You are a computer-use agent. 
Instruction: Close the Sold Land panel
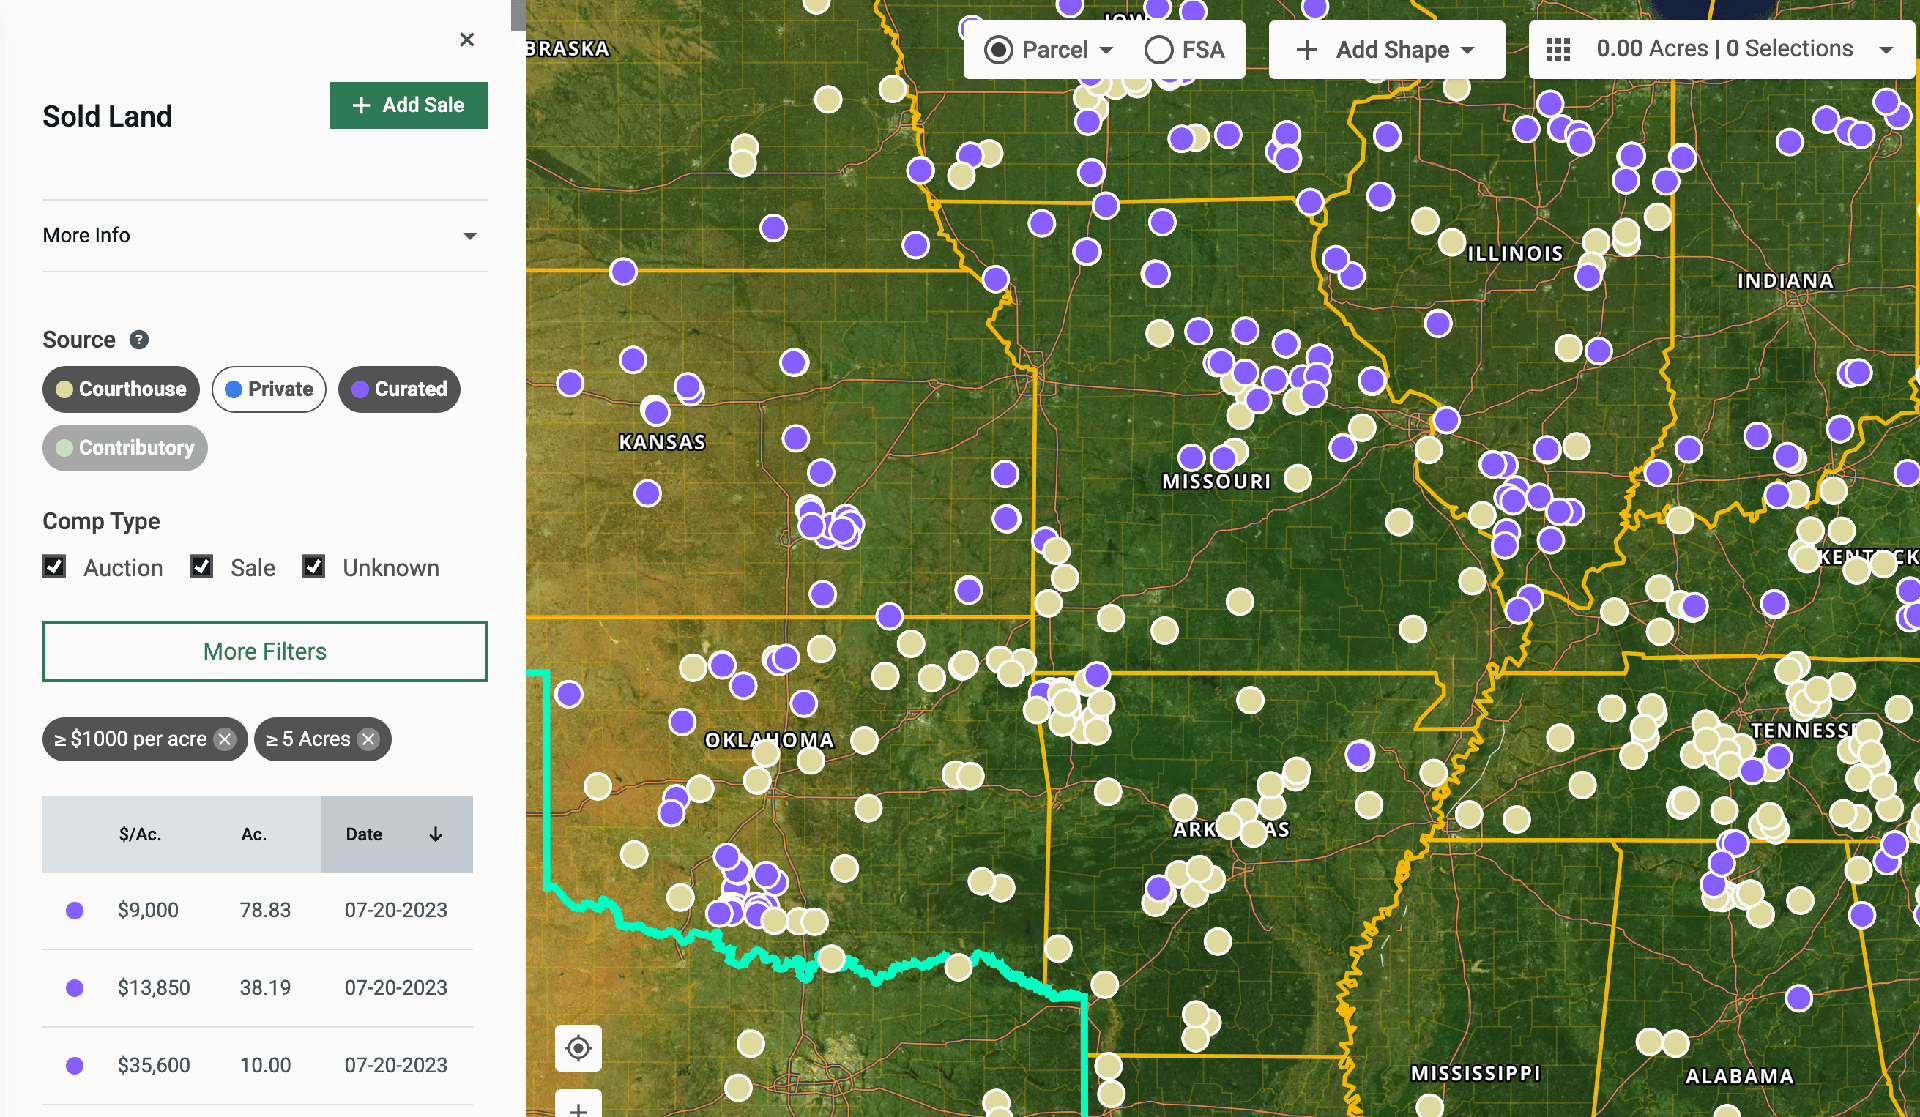pyautogui.click(x=466, y=40)
